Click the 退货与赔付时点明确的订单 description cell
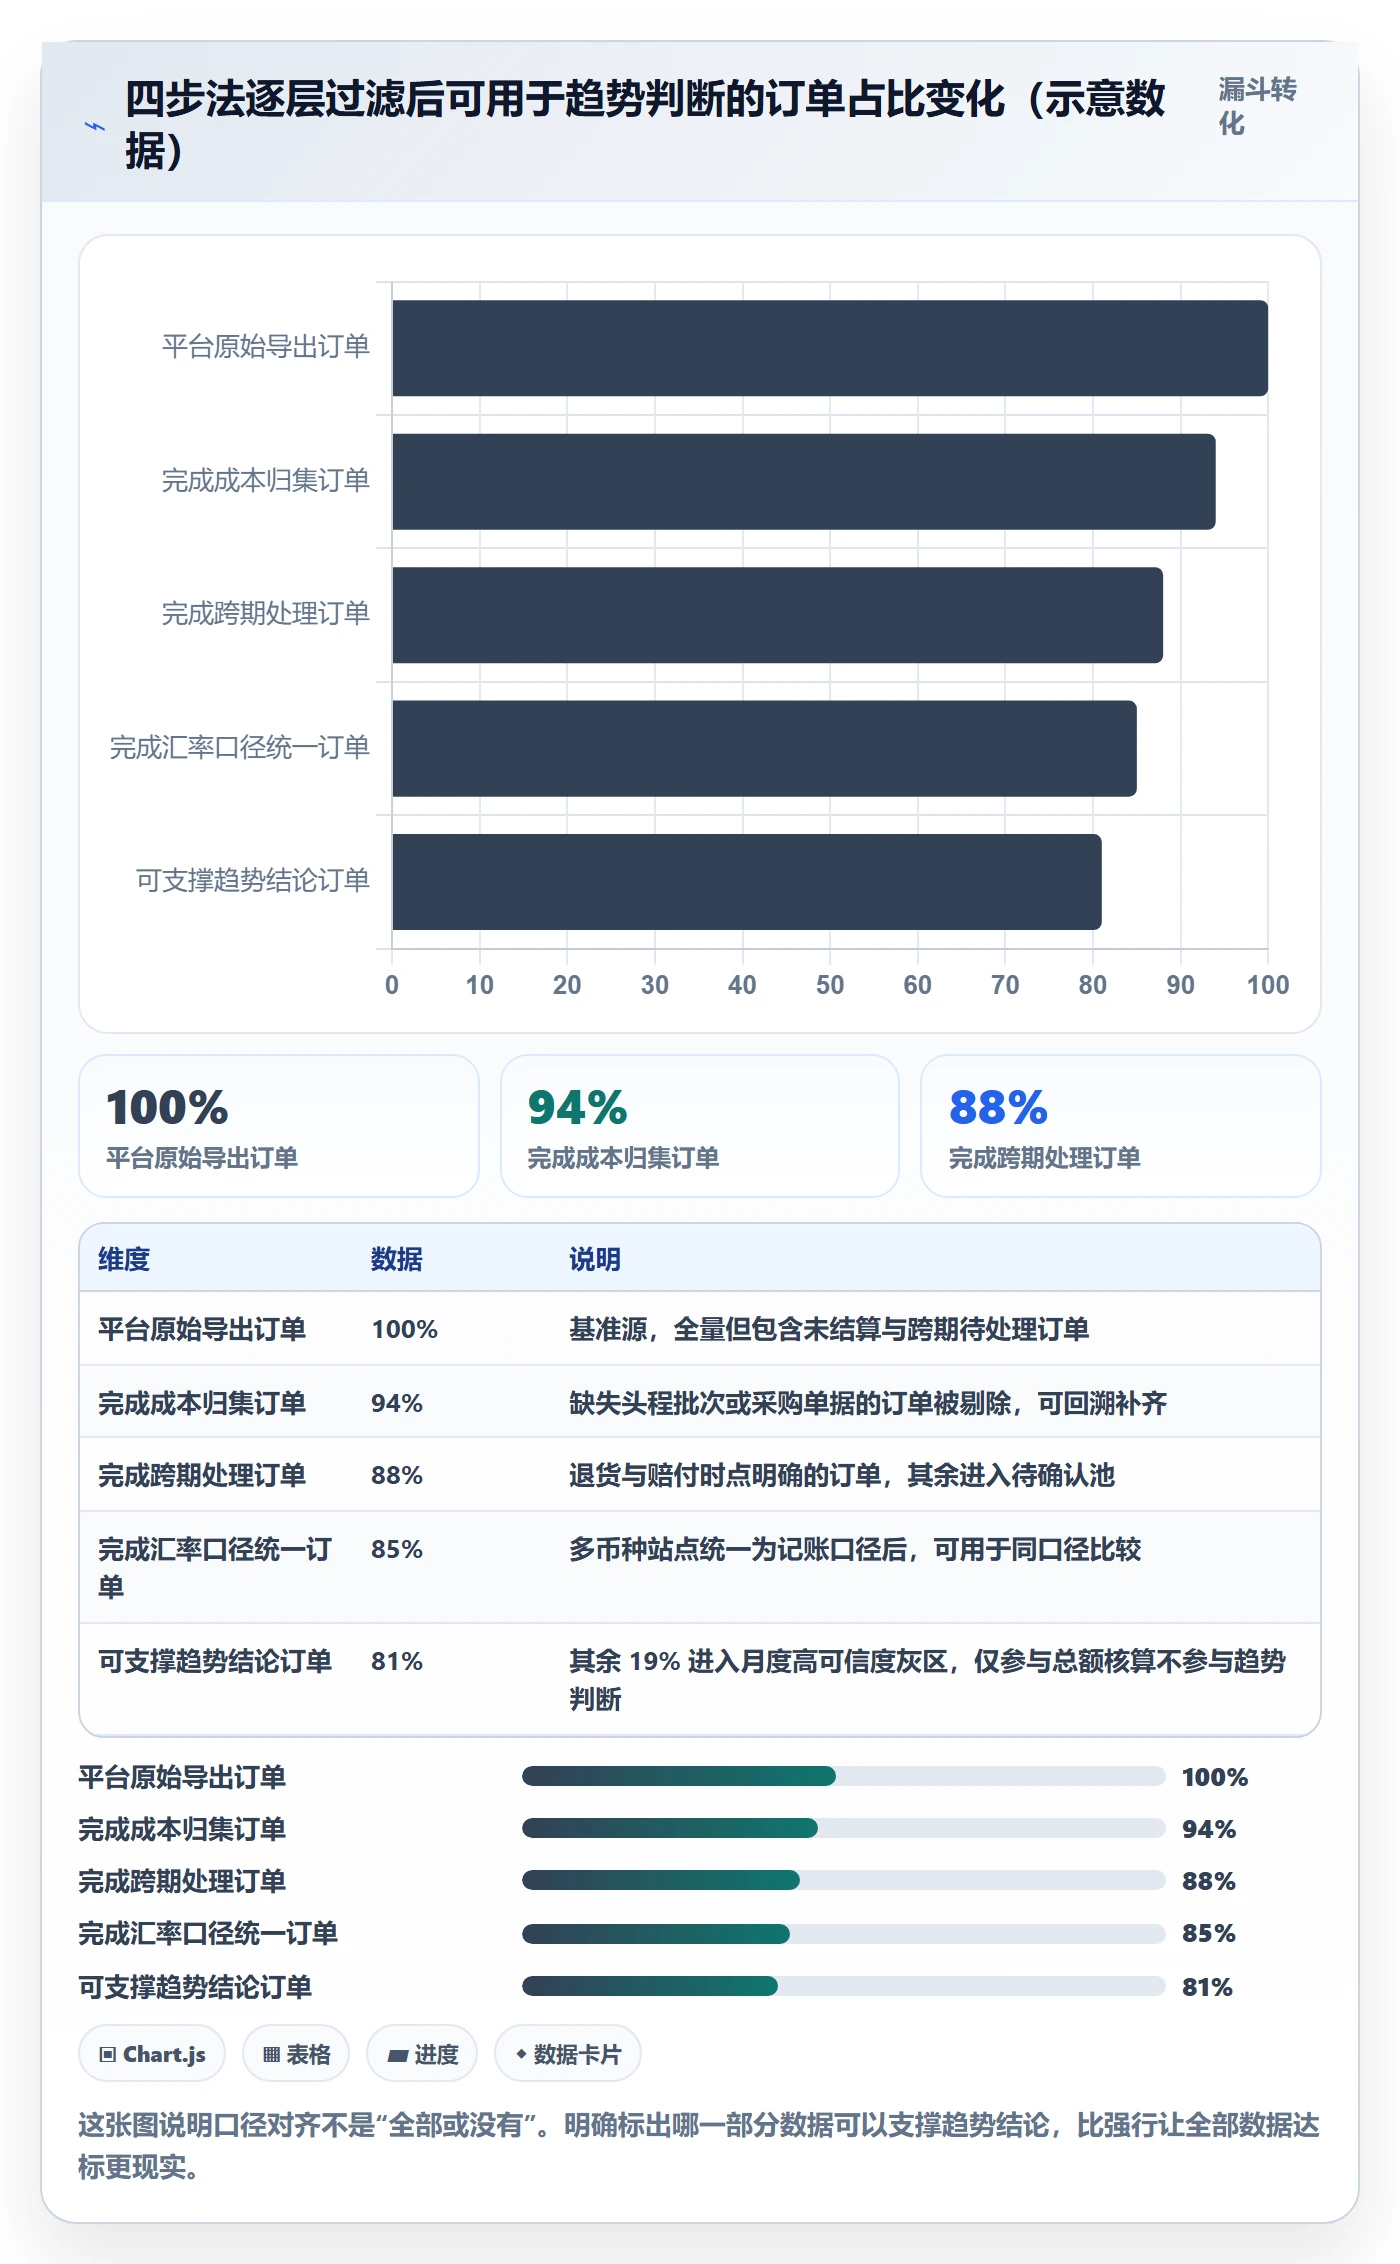Screen dimensions: 1400x2264 point(842,1475)
